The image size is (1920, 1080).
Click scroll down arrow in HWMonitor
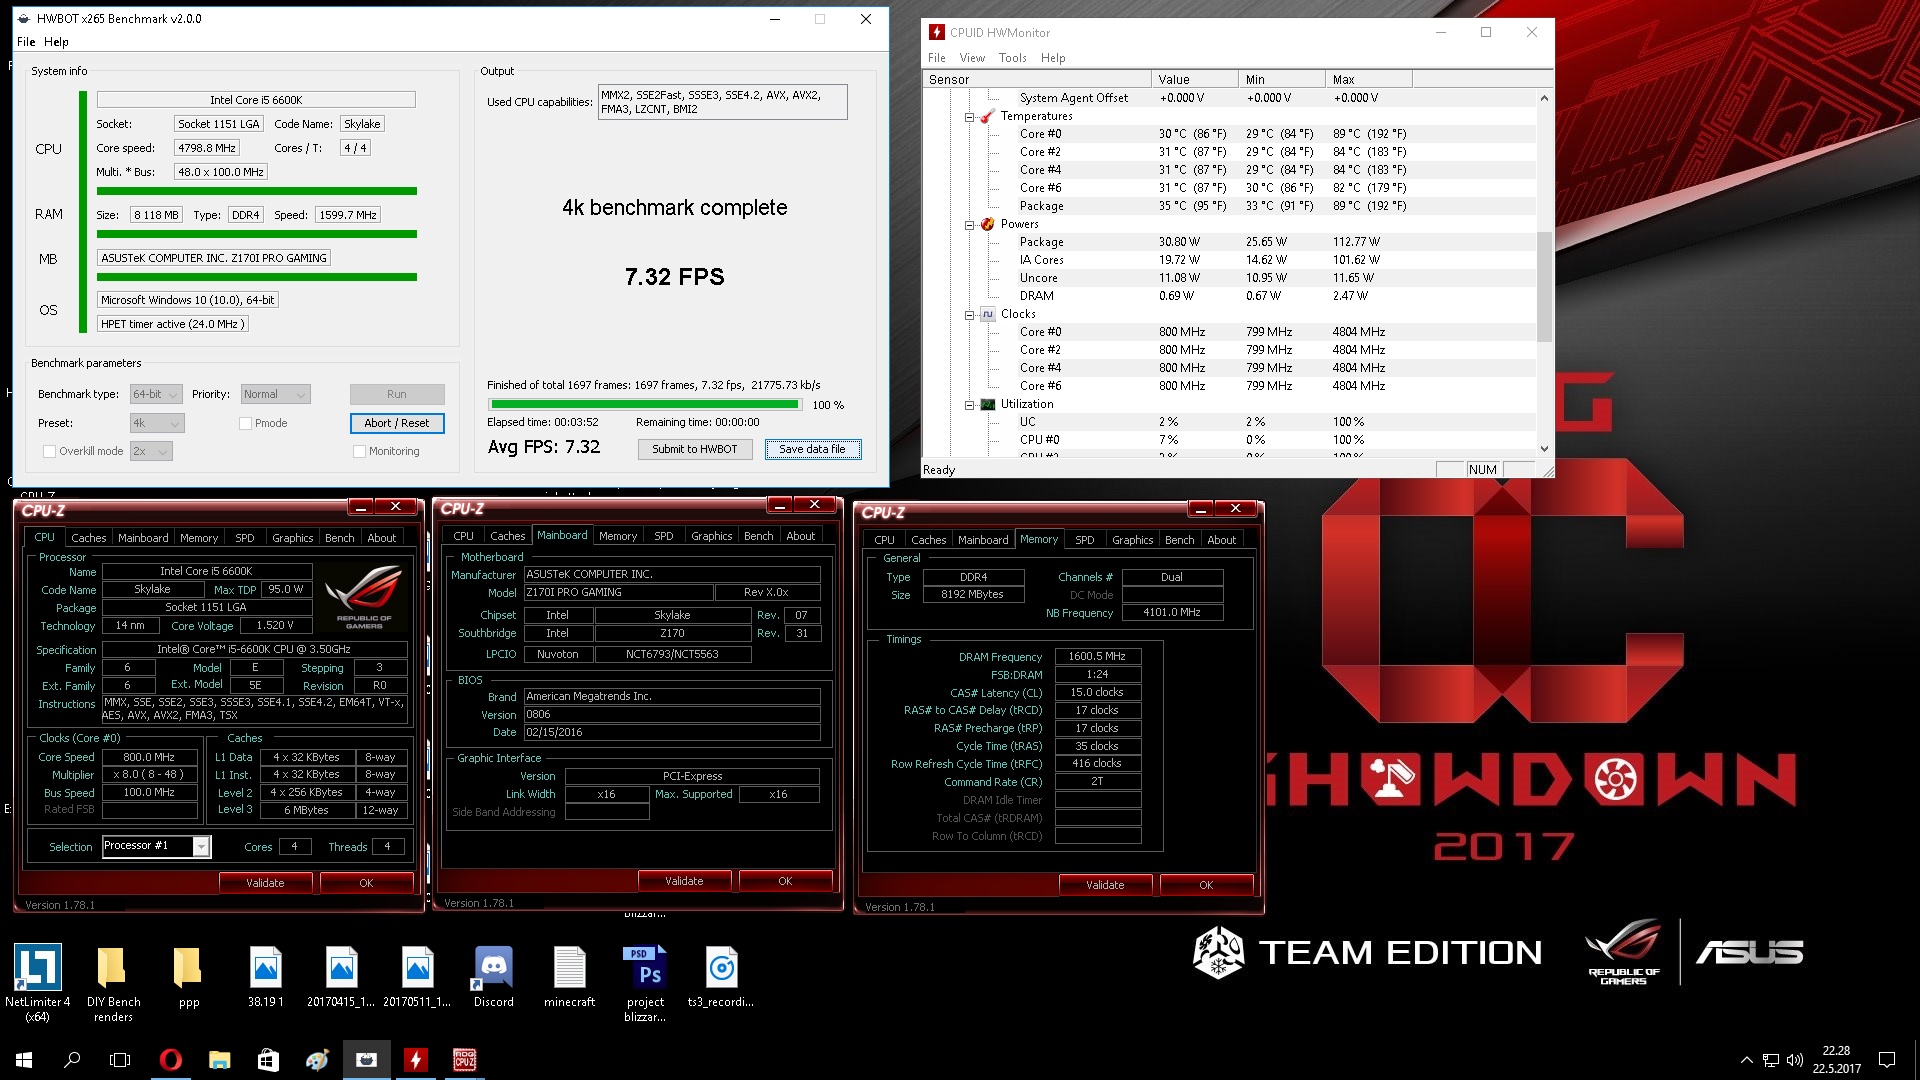(x=1544, y=449)
